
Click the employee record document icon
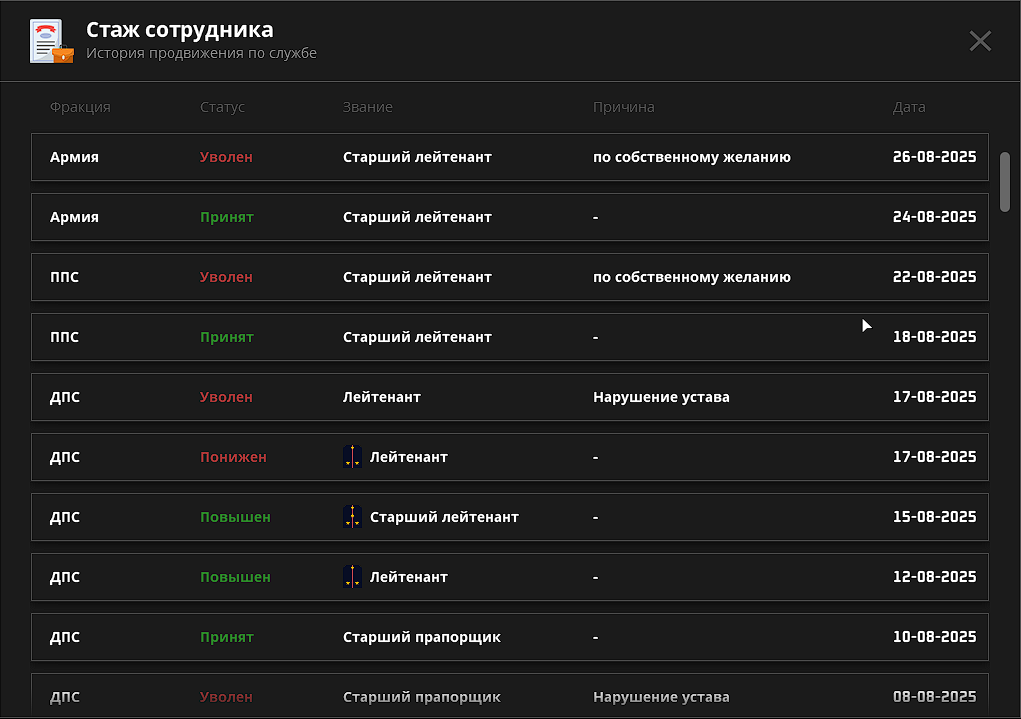pyautogui.click(x=51, y=41)
